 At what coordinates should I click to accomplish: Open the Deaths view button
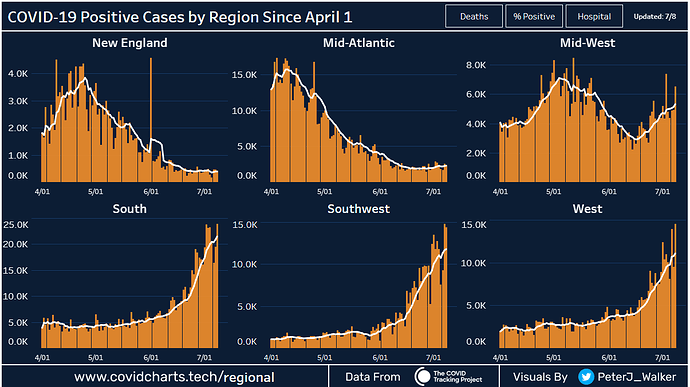[x=474, y=16]
